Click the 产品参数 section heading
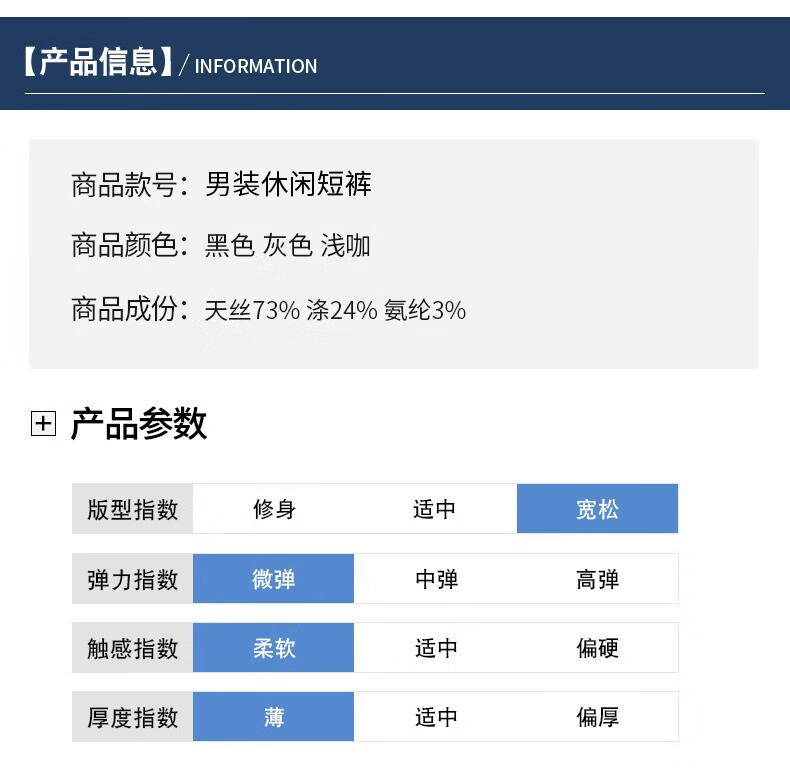The image size is (790, 777). click(x=139, y=423)
